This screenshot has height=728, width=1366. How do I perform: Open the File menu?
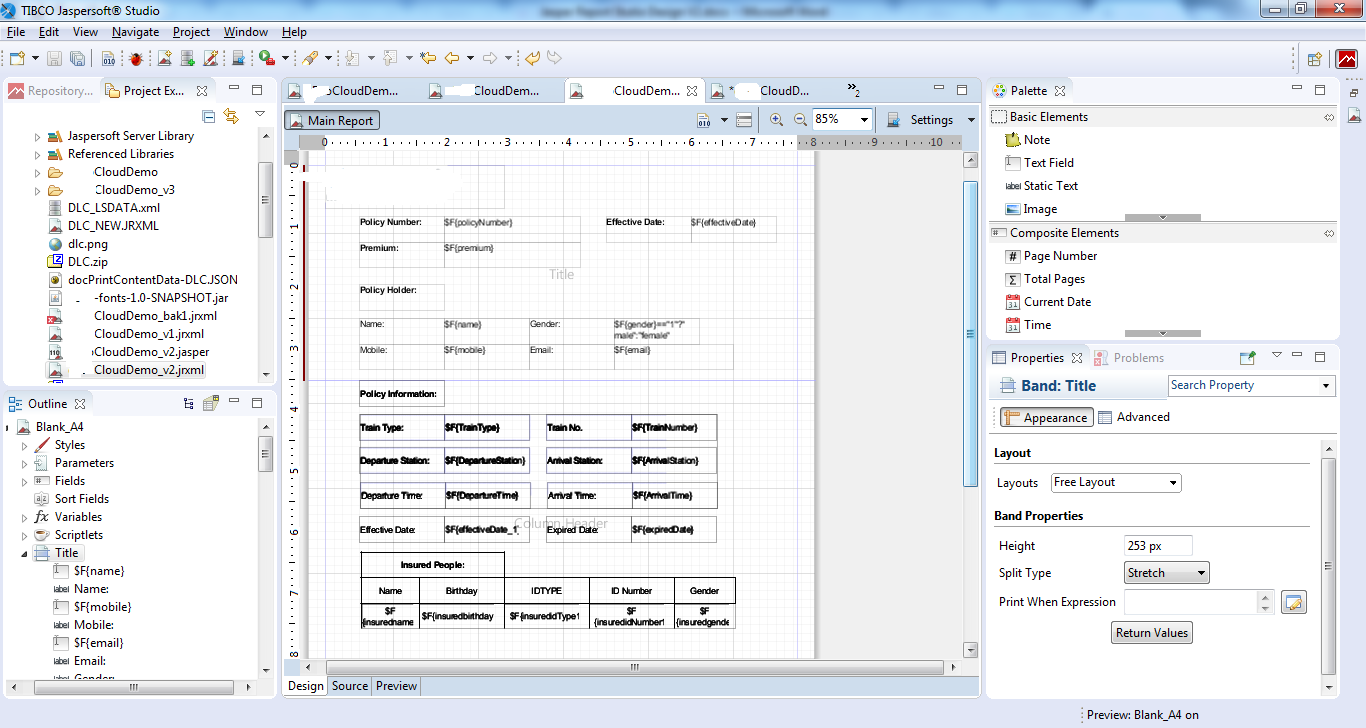pos(15,32)
